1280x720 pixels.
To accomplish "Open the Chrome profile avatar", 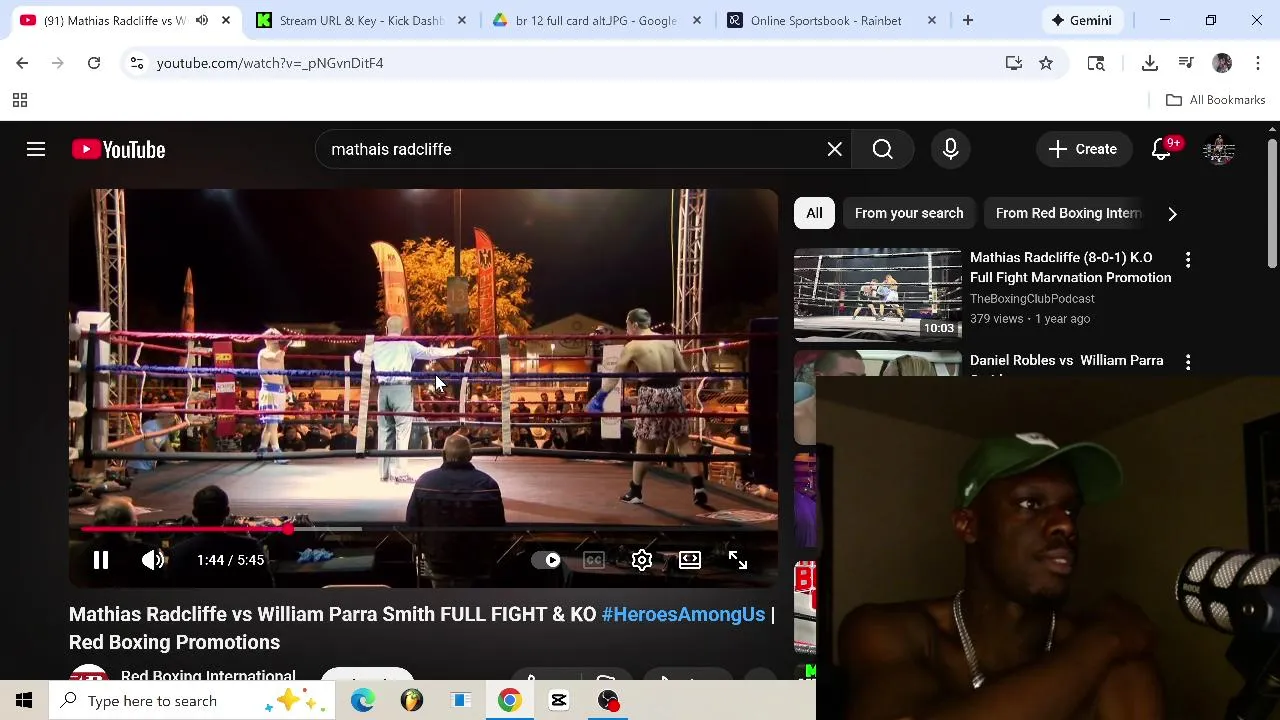I will (1222, 63).
